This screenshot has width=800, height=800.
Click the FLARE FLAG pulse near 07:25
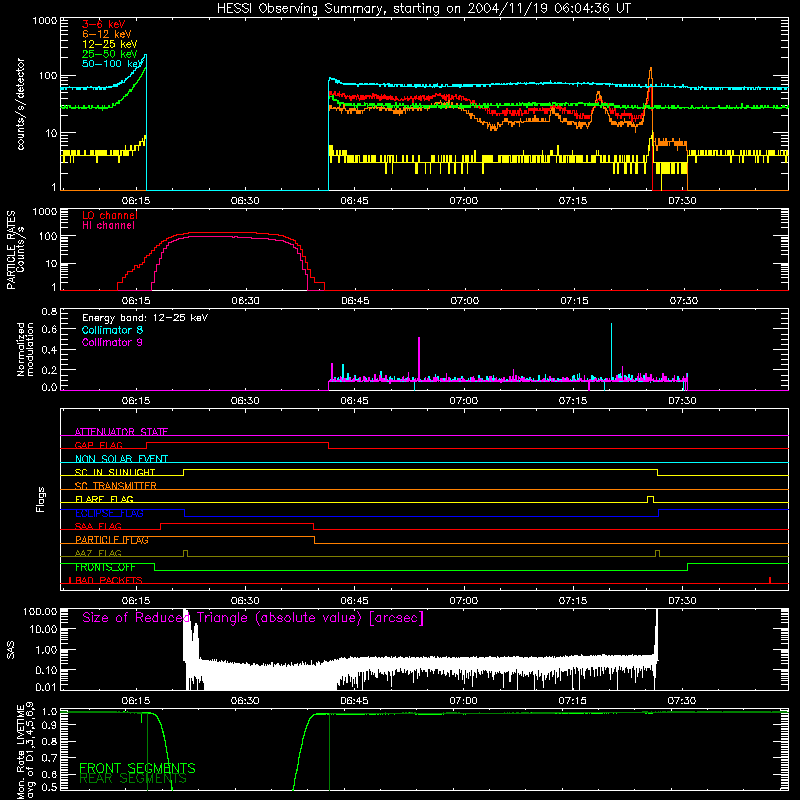point(650,499)
